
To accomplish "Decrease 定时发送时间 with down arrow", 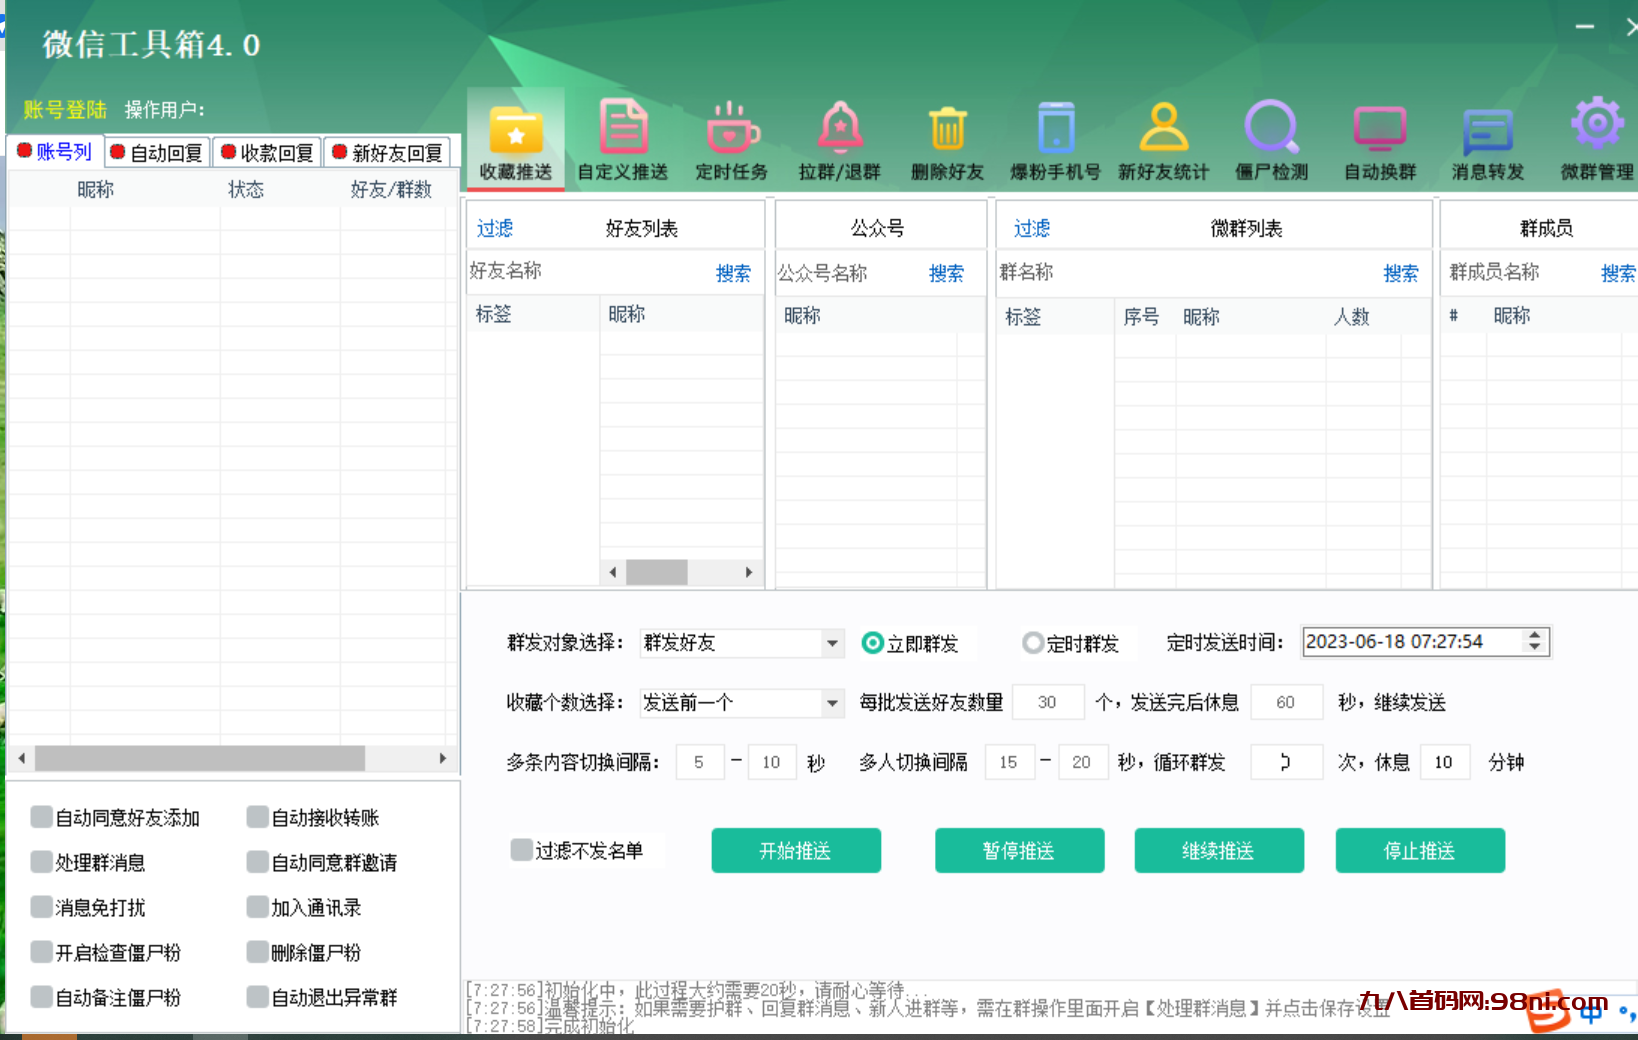I will point(1535,647).
